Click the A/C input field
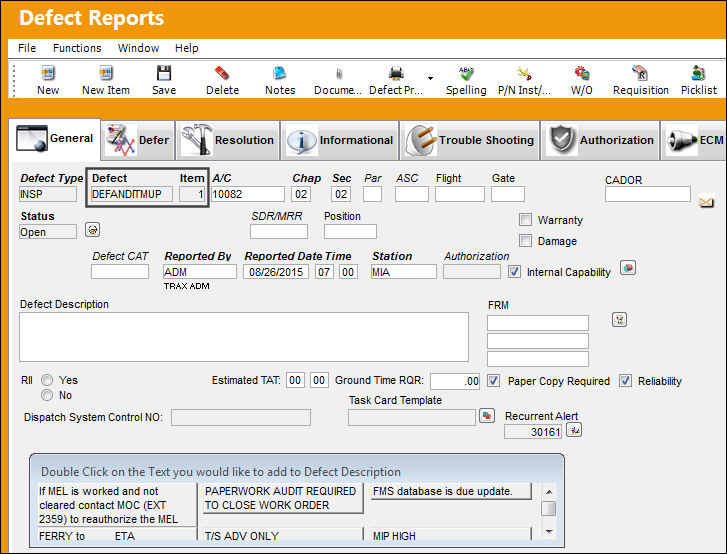The height and width of the screenshot is (554, 727). pyautogui.click(x=248, y=194)
